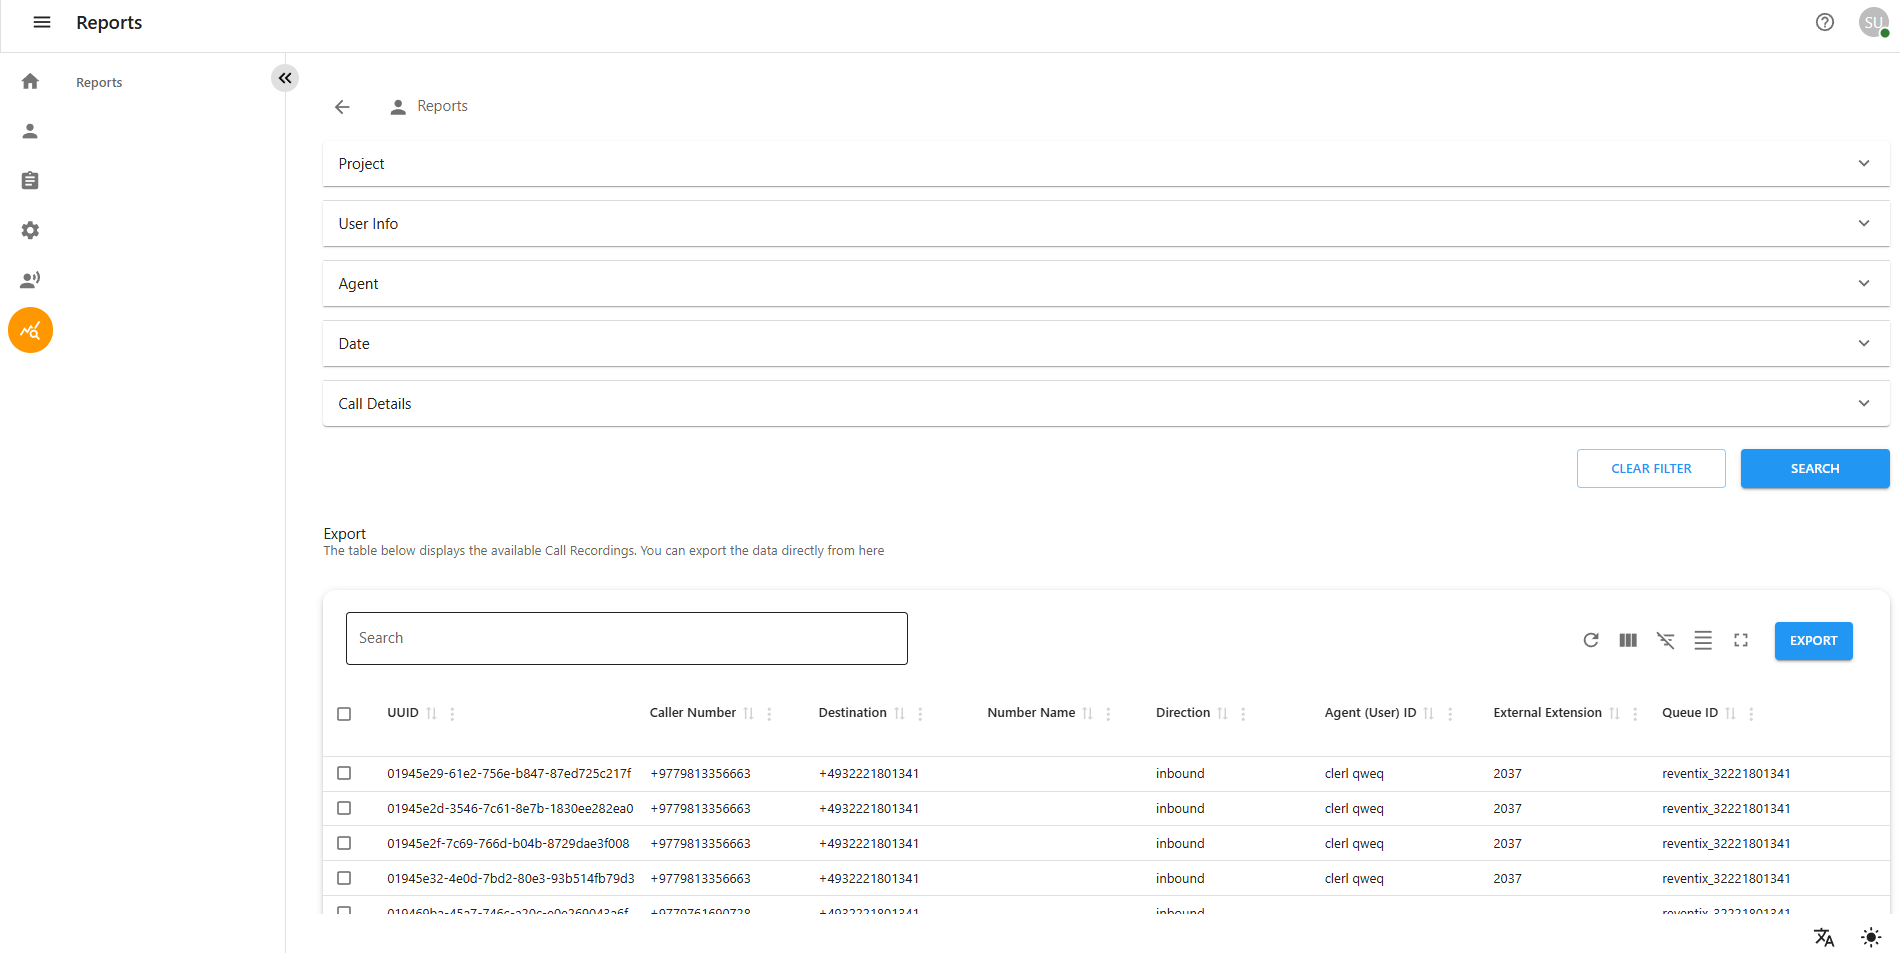The image size is (1900, 953).
Task: Click the blue EXPORT button
Action: point(1813,641)
